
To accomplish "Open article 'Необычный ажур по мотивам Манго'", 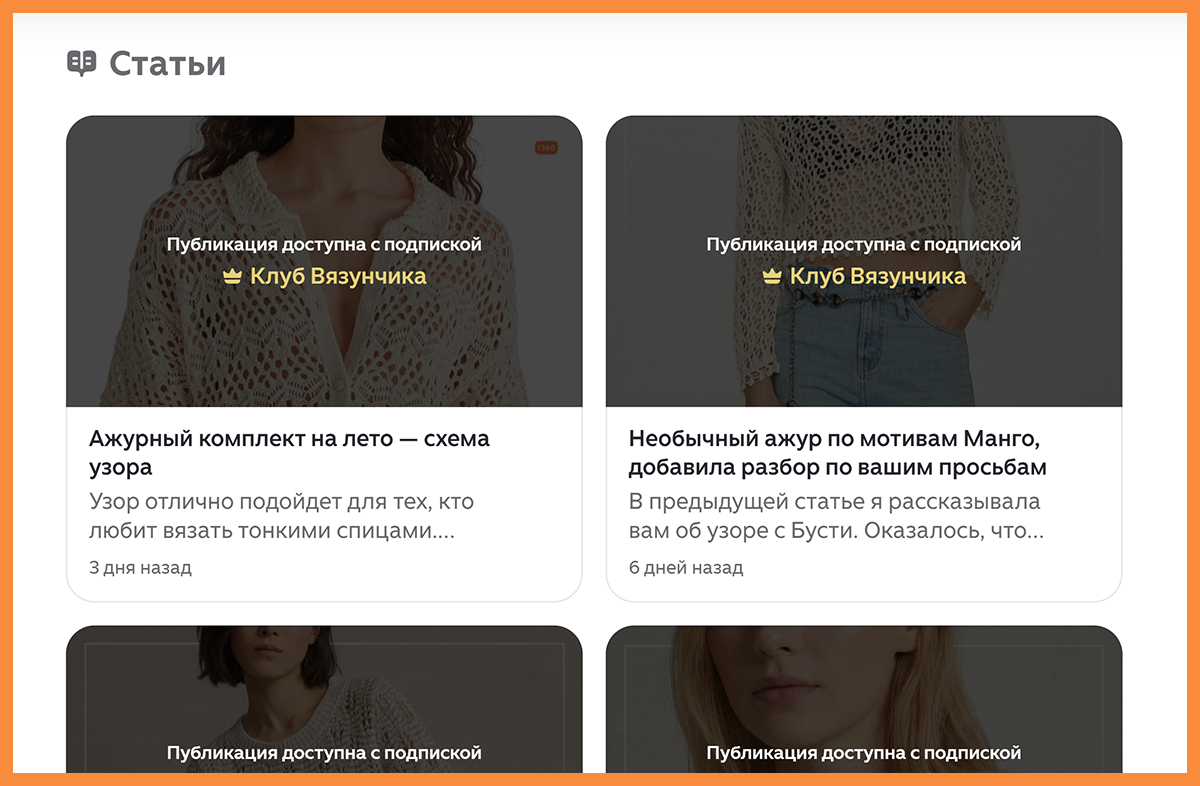I will tap(838, 452).
